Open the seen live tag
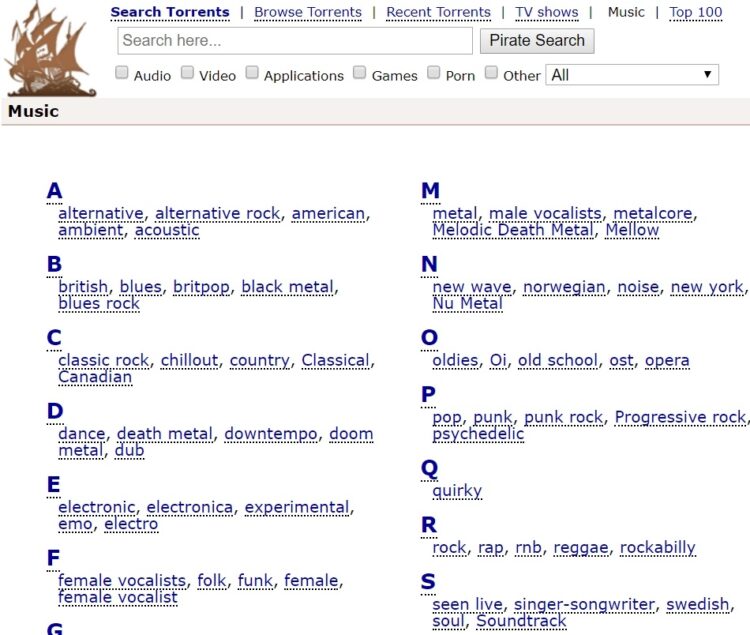Viewport: 750px width, 635px height. point(467,604)
